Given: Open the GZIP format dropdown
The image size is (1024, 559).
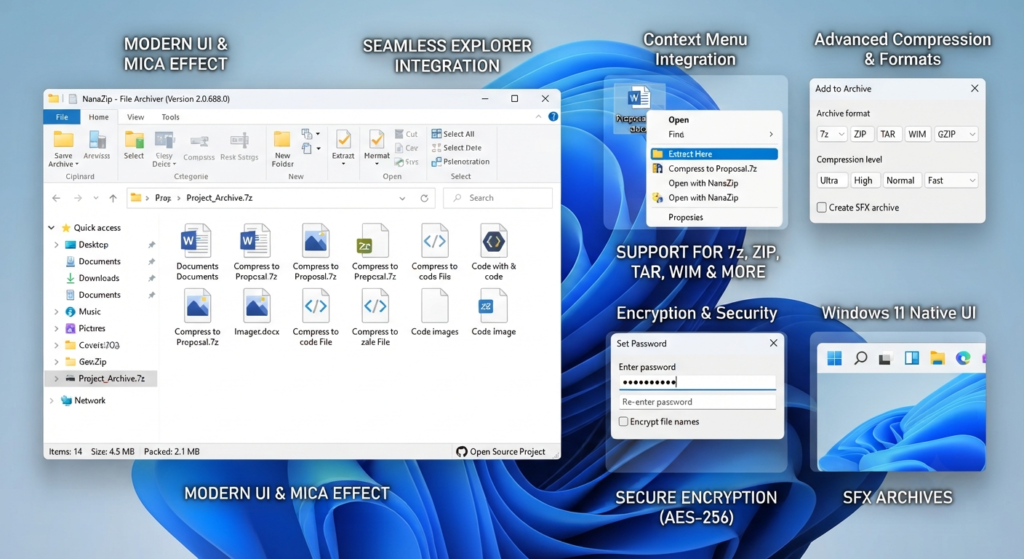Looking at the screenshot, I should tap(956, 134).
